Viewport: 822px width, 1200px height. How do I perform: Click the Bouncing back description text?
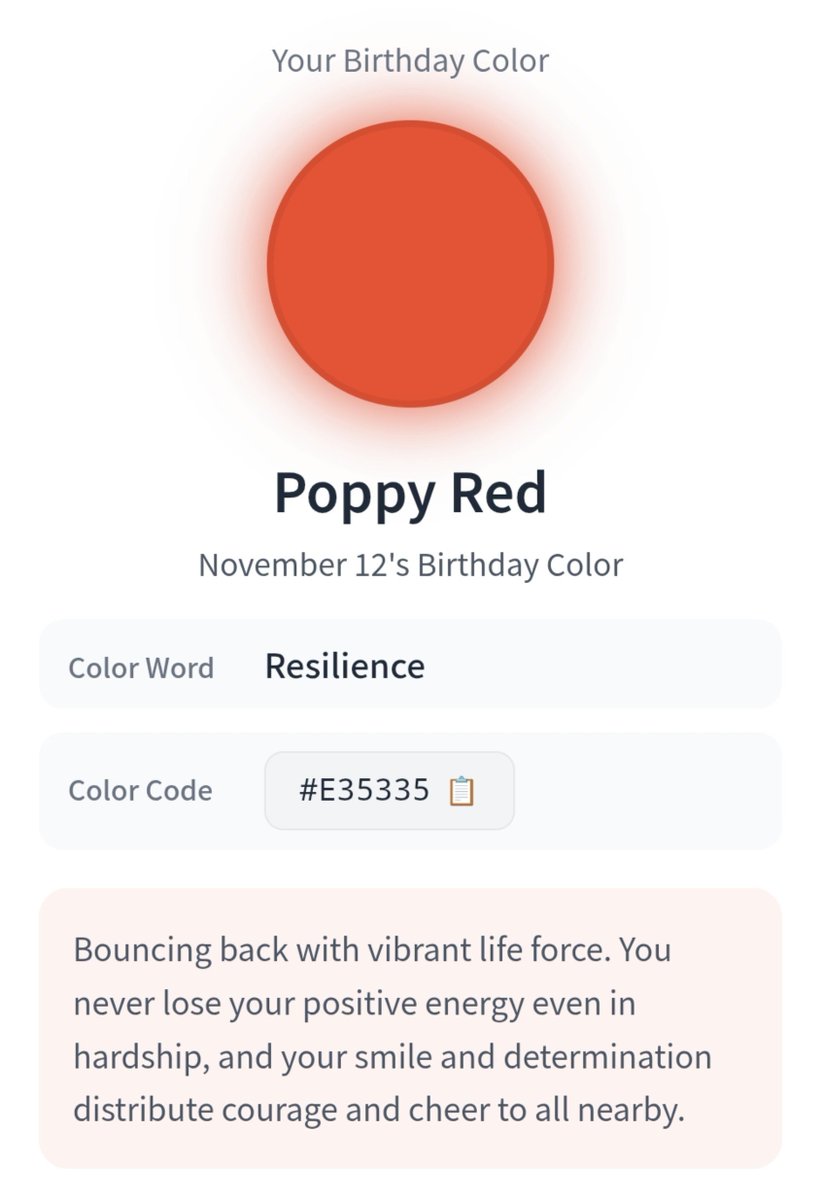click(392, 1030)
